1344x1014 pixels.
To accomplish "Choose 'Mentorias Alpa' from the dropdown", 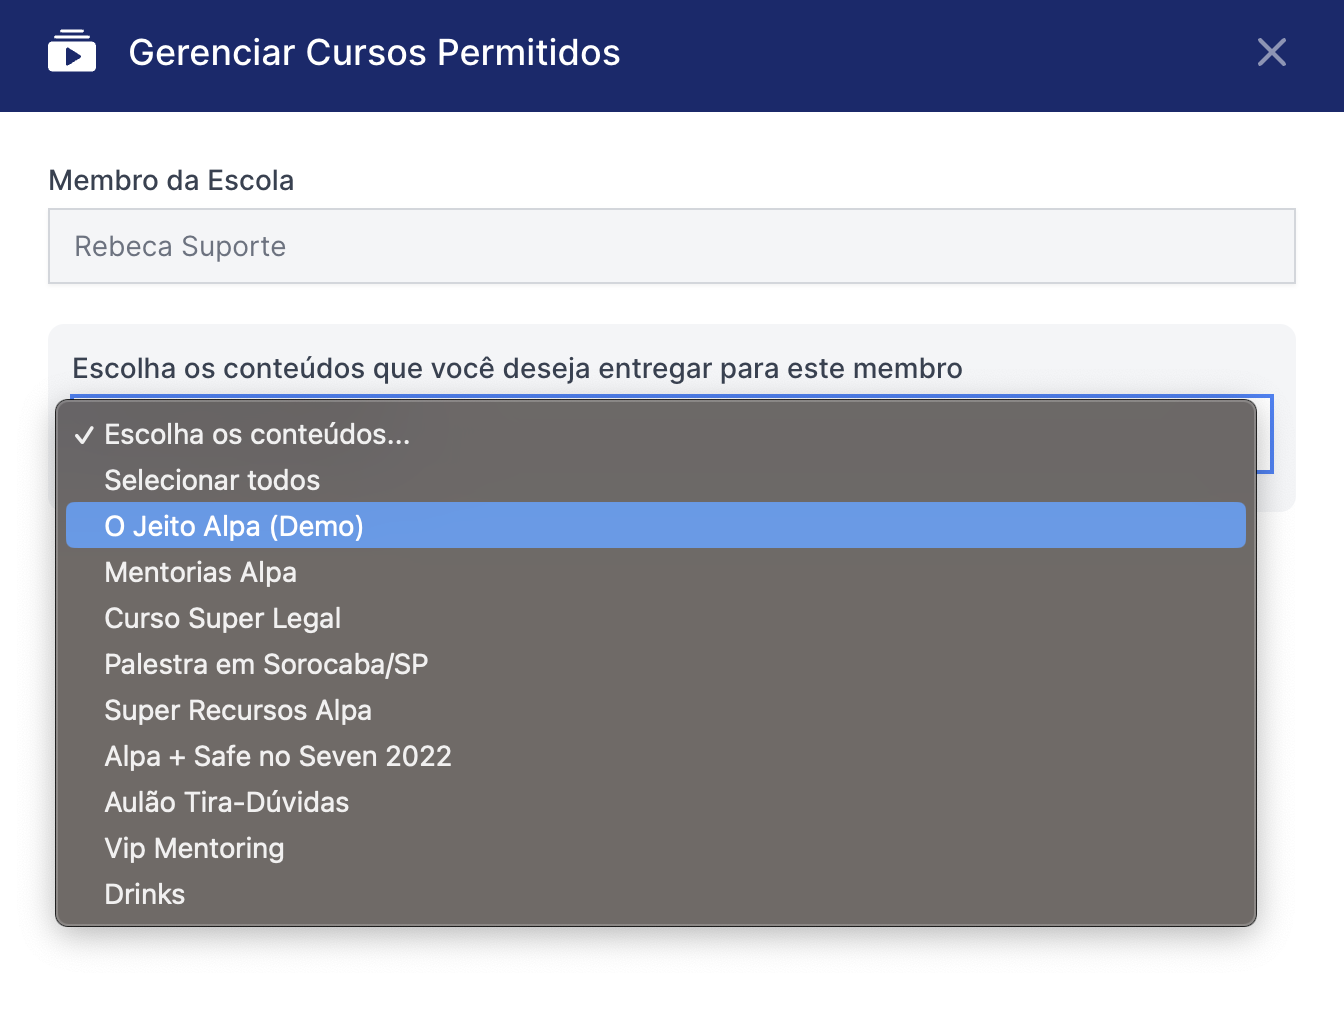I will coord(200,573).
